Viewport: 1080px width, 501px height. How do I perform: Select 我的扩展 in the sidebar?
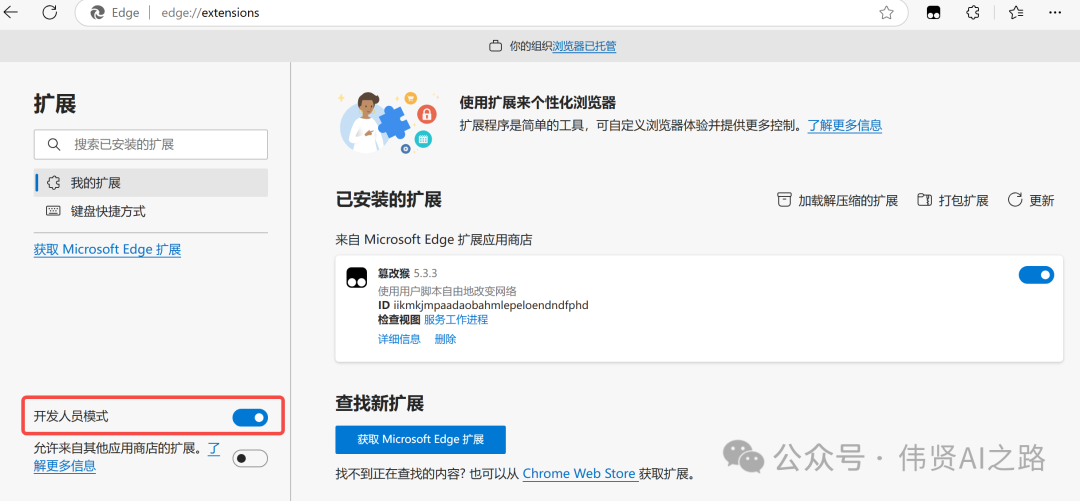[x=151, y=183]
